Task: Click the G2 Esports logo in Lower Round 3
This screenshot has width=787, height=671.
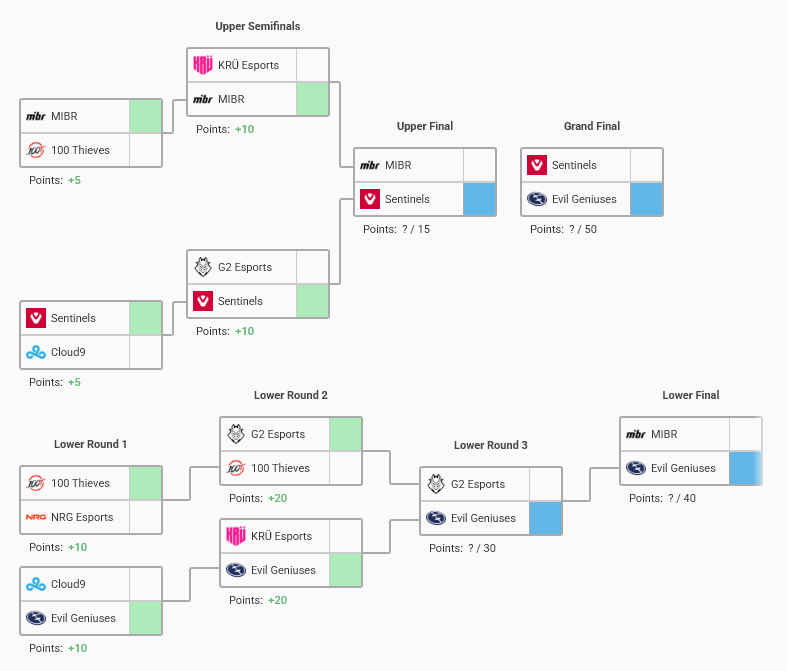Action: (436, 485)
